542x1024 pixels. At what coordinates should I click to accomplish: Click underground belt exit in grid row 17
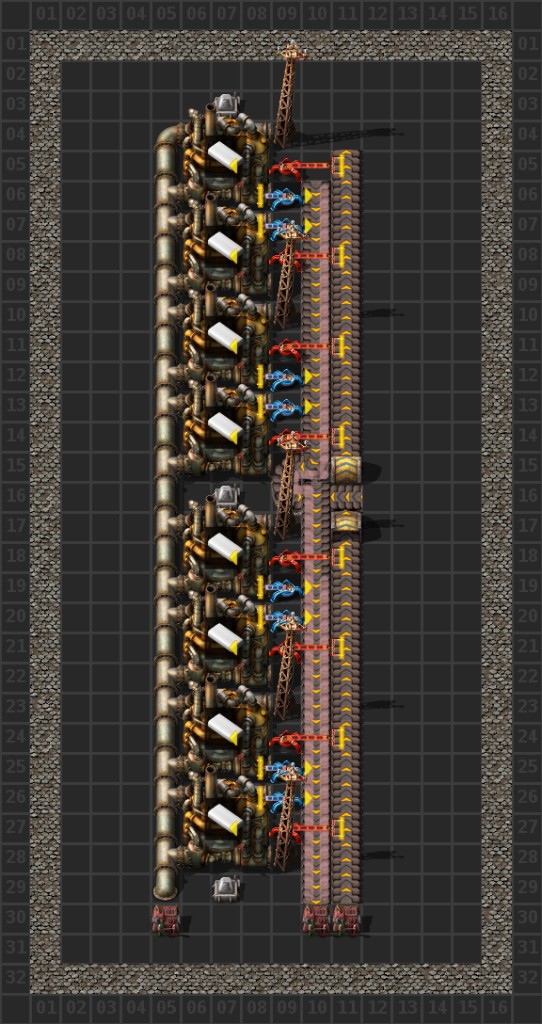(346, 522)
